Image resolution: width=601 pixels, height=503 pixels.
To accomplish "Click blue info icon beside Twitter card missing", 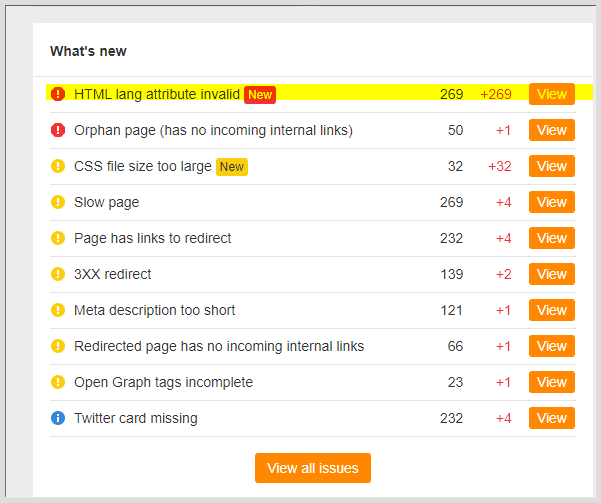I will click(58, 418).
